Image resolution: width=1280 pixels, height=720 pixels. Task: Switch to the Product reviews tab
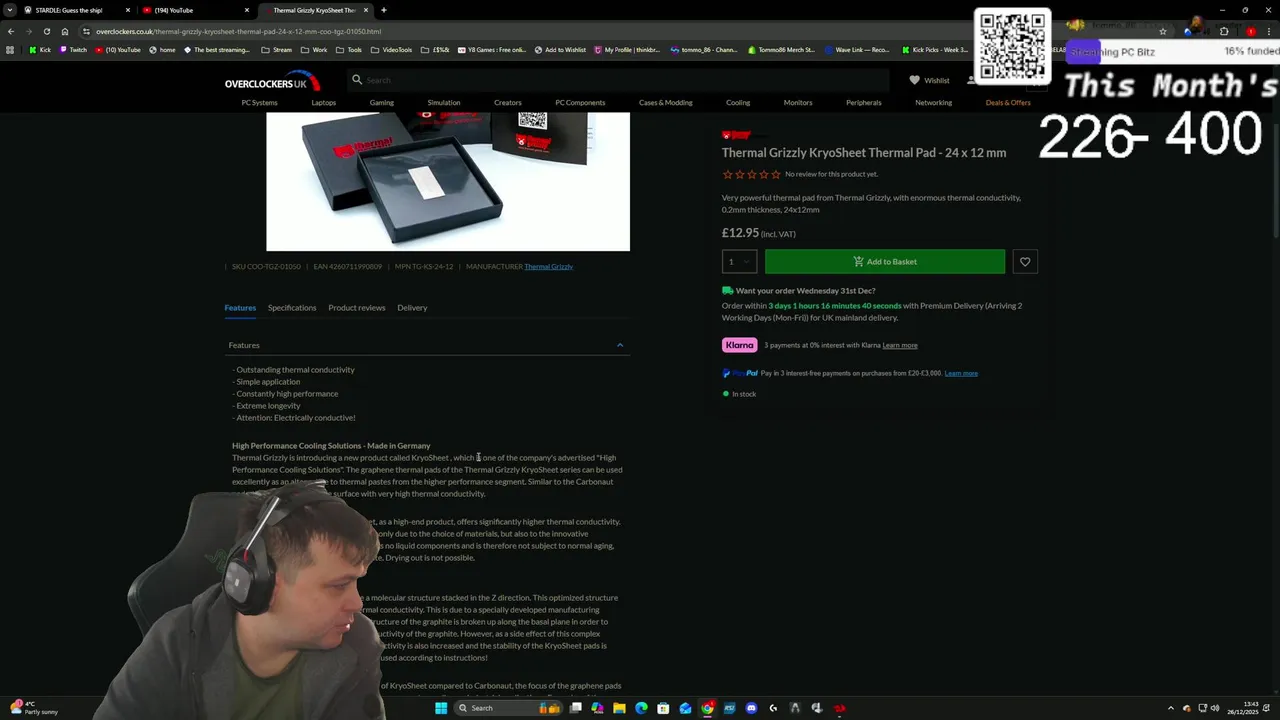point(357,308)
